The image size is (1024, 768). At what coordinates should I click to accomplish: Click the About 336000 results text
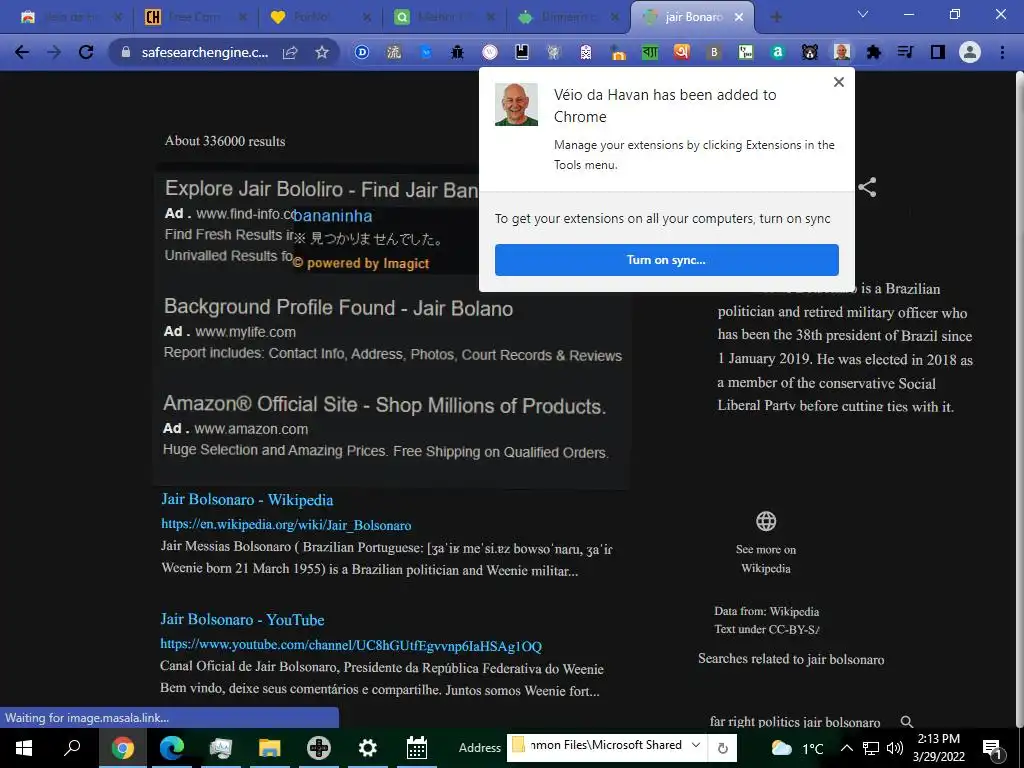pos(225,141)
